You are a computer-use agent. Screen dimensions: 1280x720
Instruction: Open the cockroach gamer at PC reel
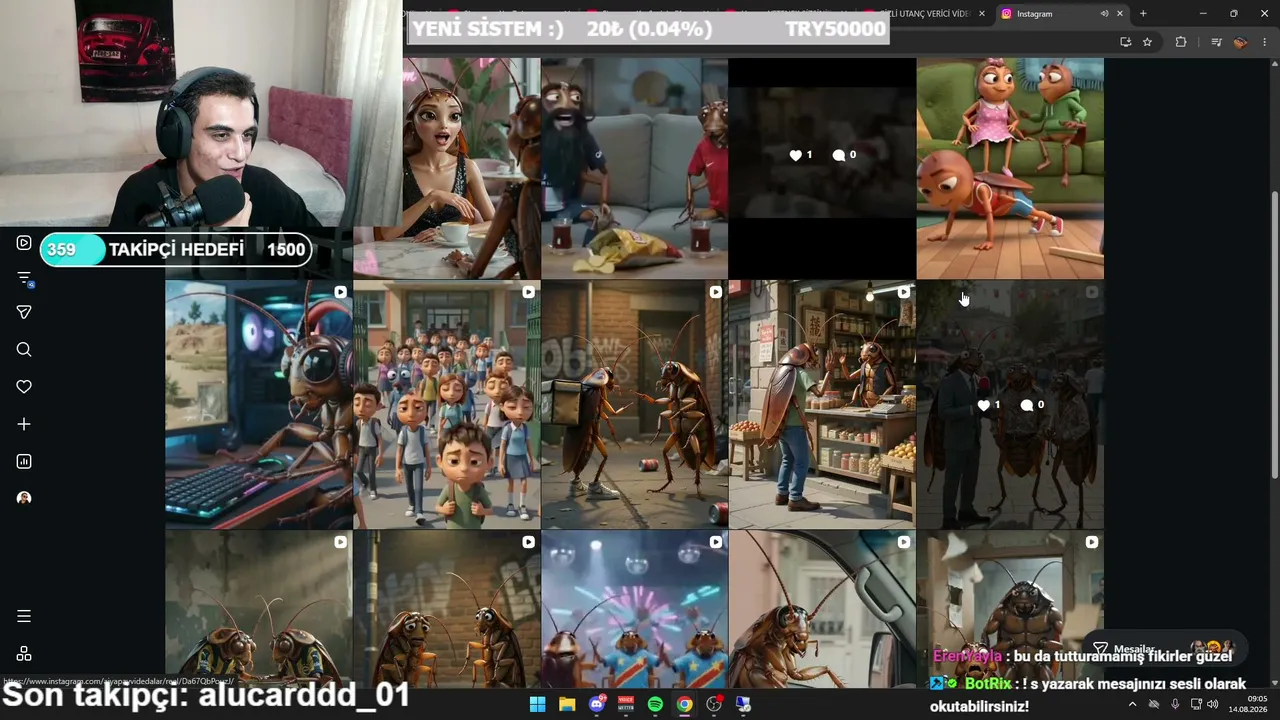click(258, 404)
